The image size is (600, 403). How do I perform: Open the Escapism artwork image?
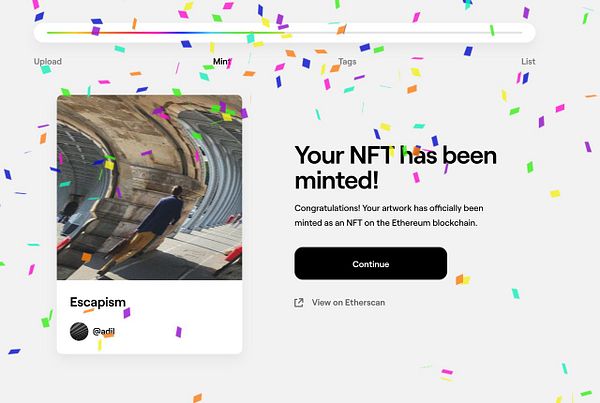click(150, 187)
